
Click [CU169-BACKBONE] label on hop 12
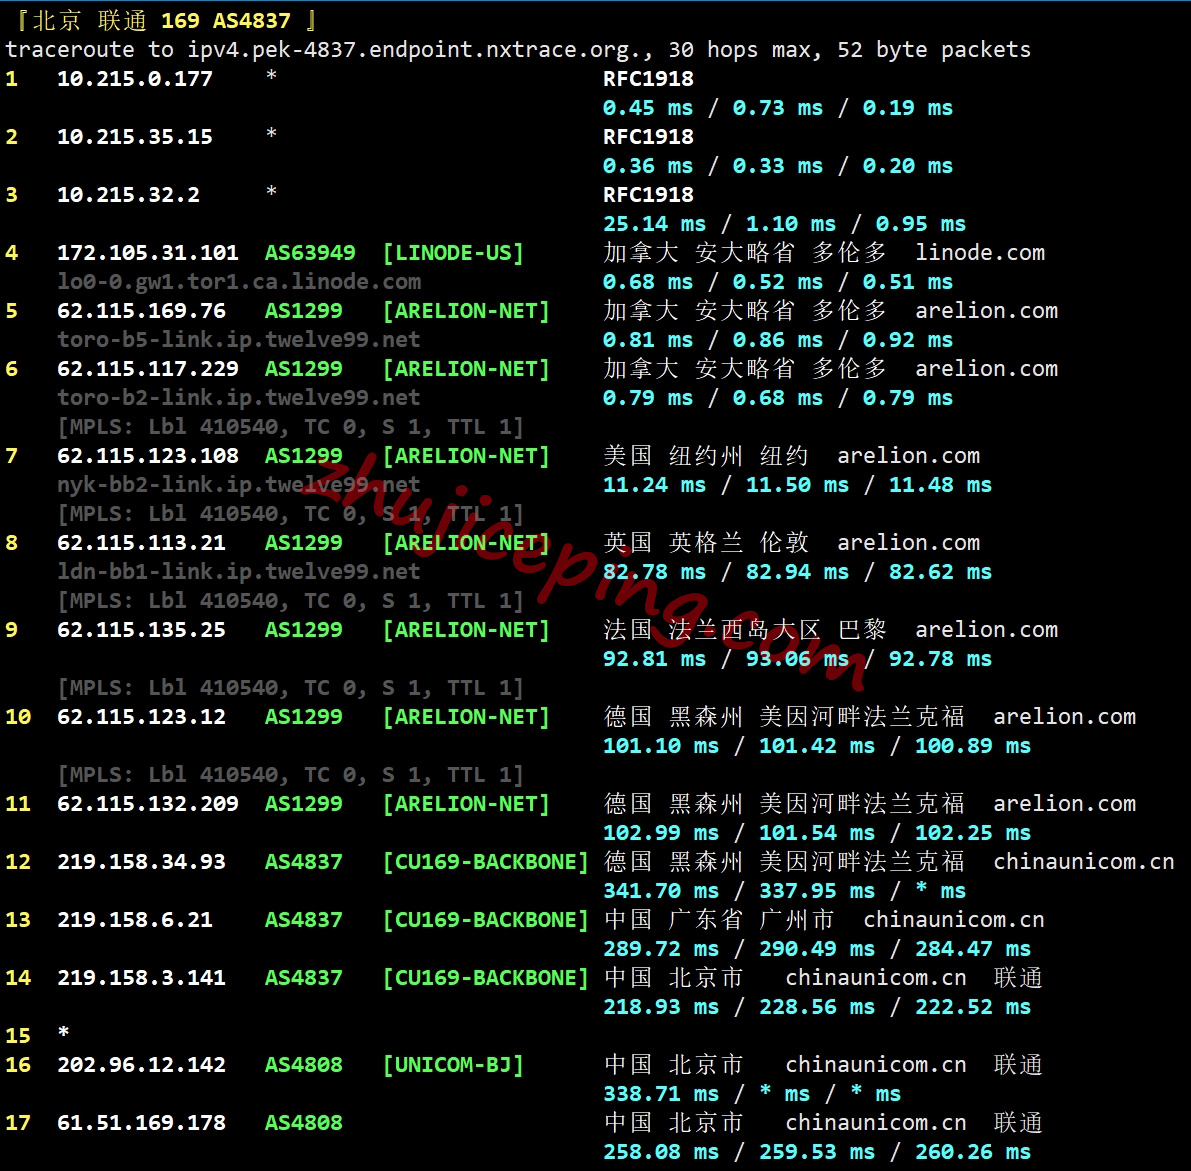click(x=486, y=862)
